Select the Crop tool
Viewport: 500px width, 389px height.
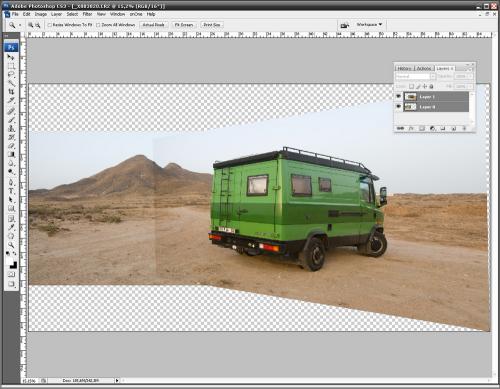pyautogui.click(x=11, y=92)
